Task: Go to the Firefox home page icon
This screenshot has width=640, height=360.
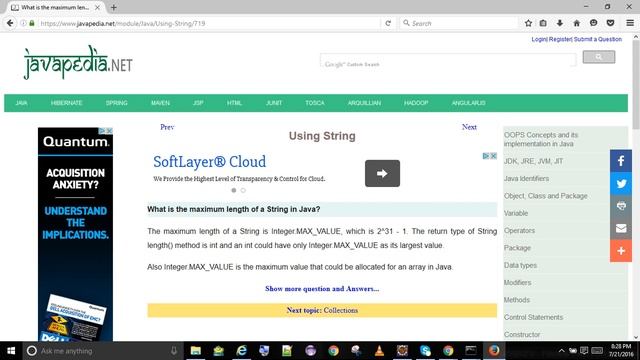Action: click(576, 23)
